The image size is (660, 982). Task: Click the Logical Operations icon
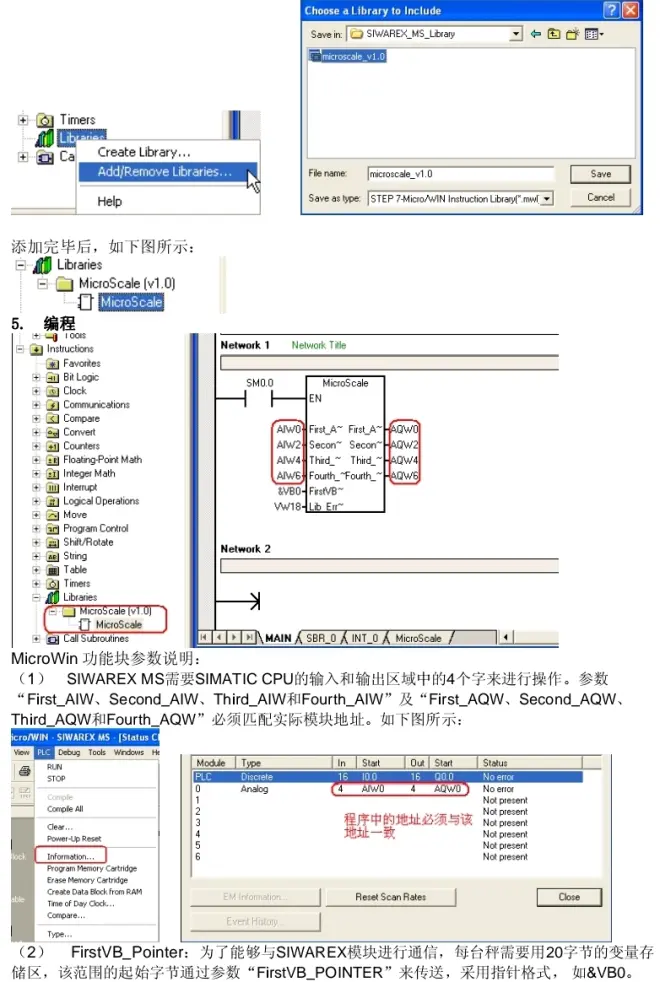(53, 501)
